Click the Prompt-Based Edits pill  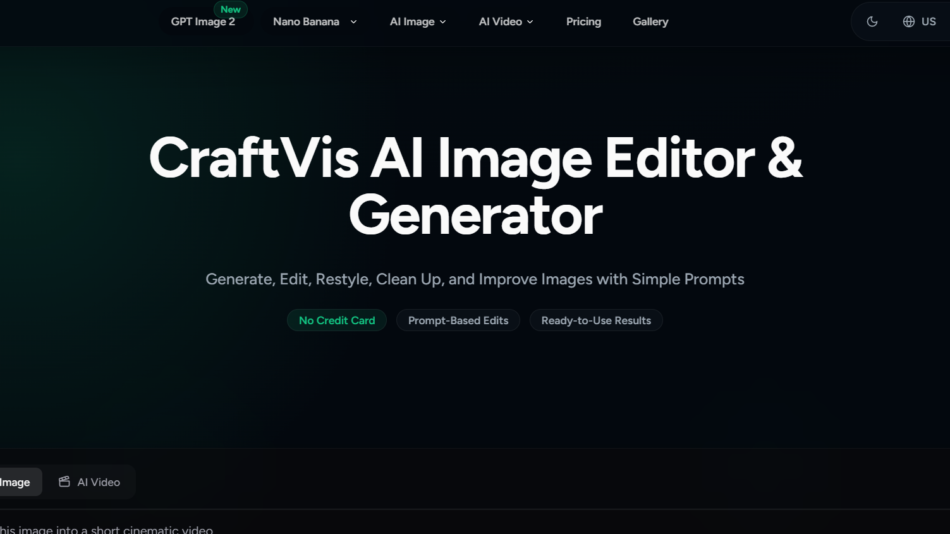point(458,320)
